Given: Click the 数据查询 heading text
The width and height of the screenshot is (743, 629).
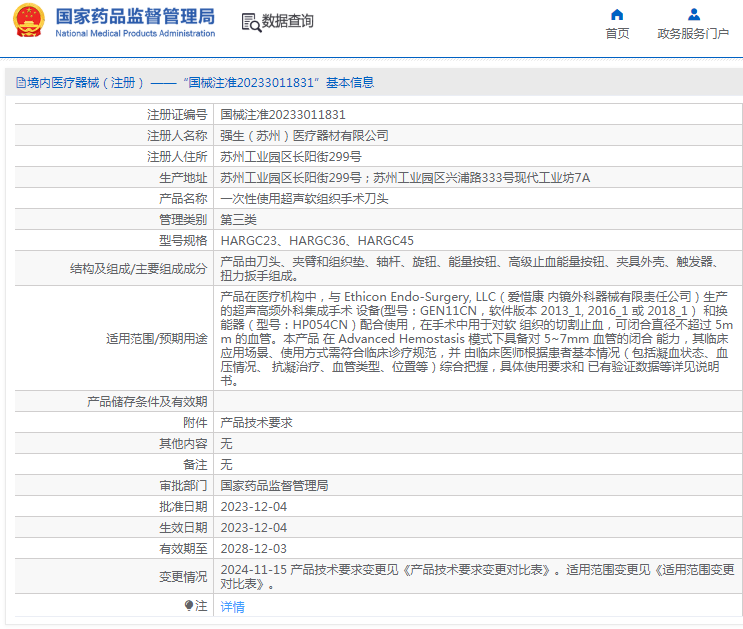Looking at the screenshot, I should click(288, 21).
